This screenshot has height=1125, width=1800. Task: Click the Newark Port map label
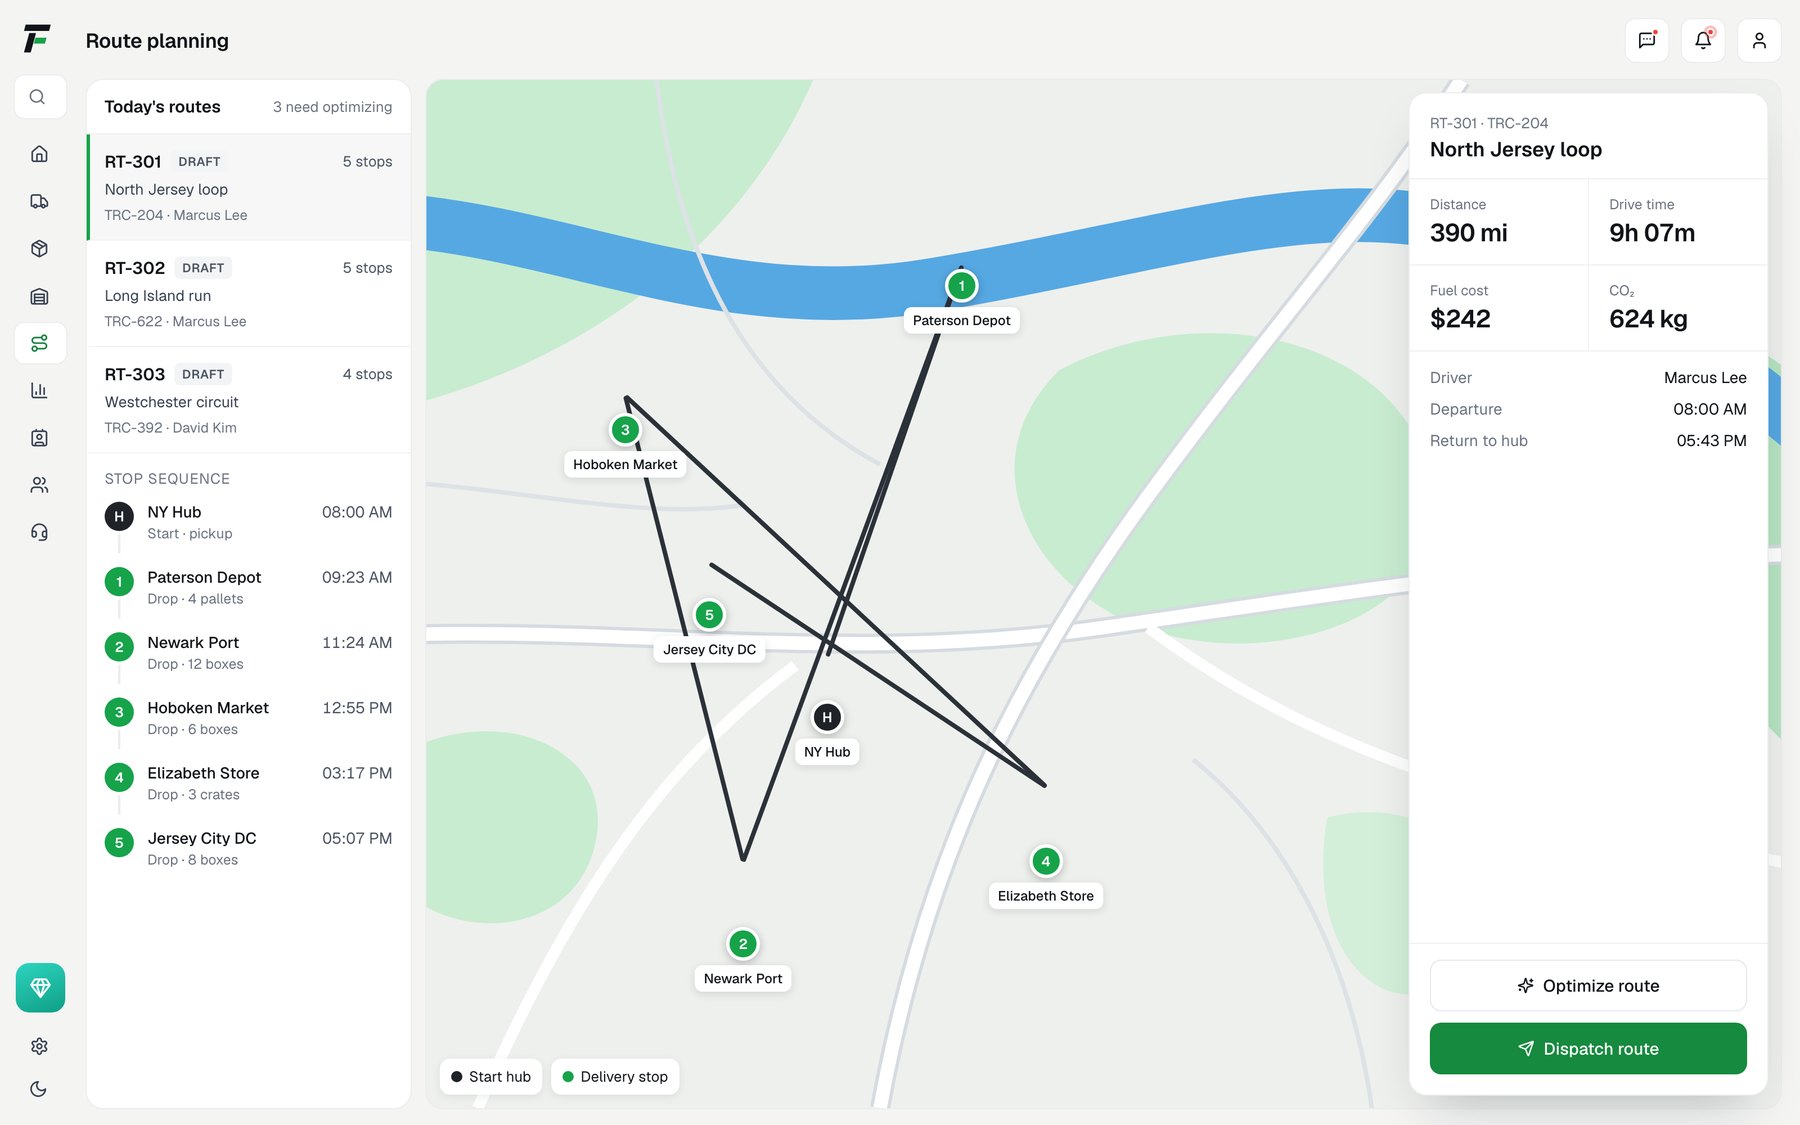(x=743, y=979)
